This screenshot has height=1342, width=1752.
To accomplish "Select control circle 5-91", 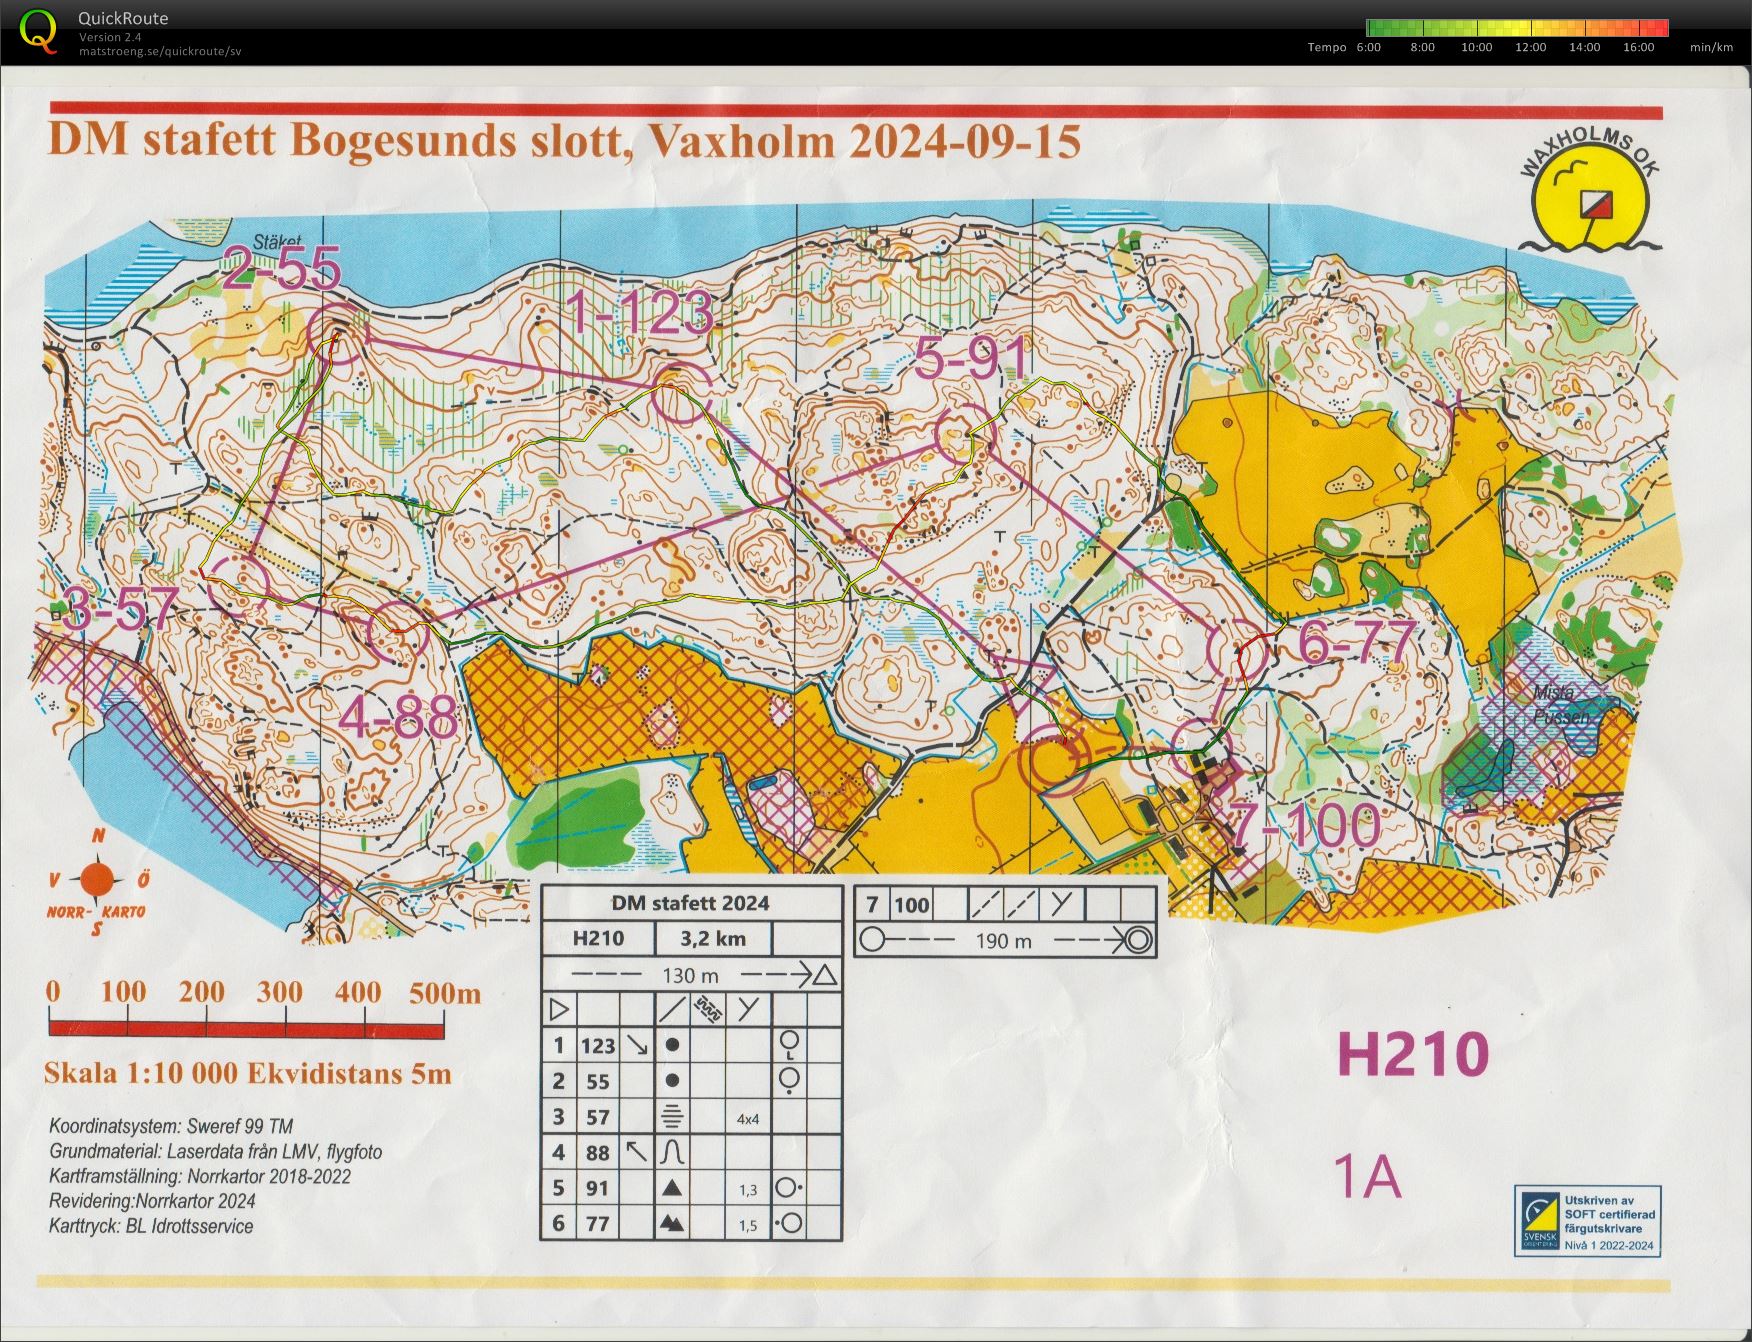I will [x=963, y=434].
